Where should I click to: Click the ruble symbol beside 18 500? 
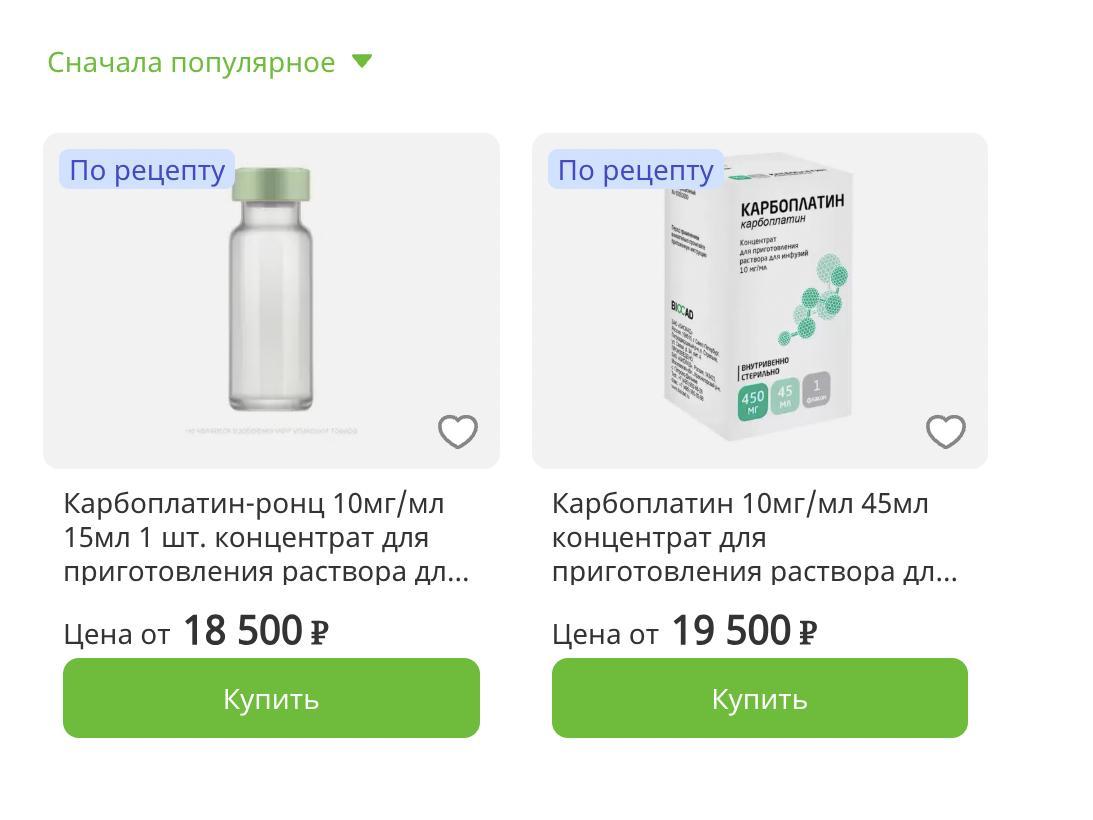click(x=319, y=633)
